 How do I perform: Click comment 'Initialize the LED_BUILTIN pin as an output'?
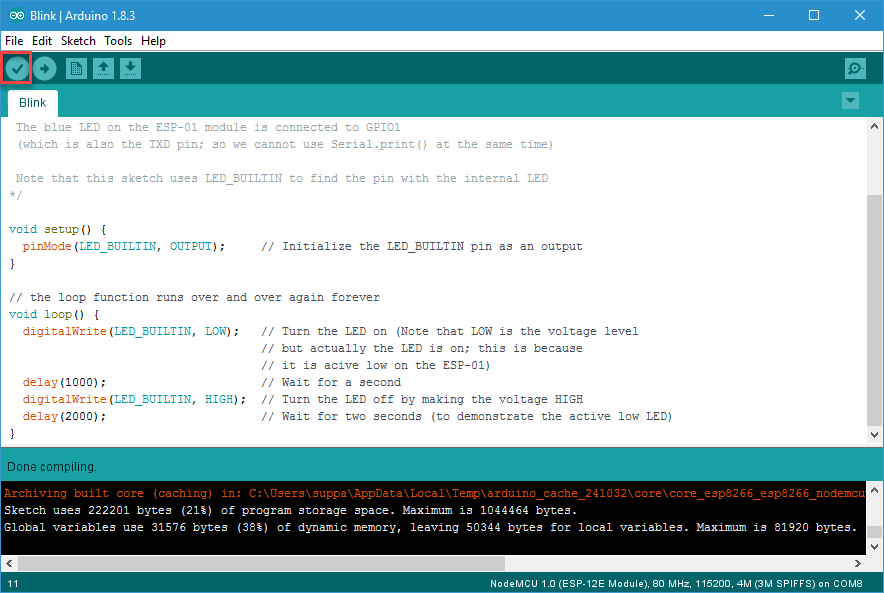pos(422,246)
